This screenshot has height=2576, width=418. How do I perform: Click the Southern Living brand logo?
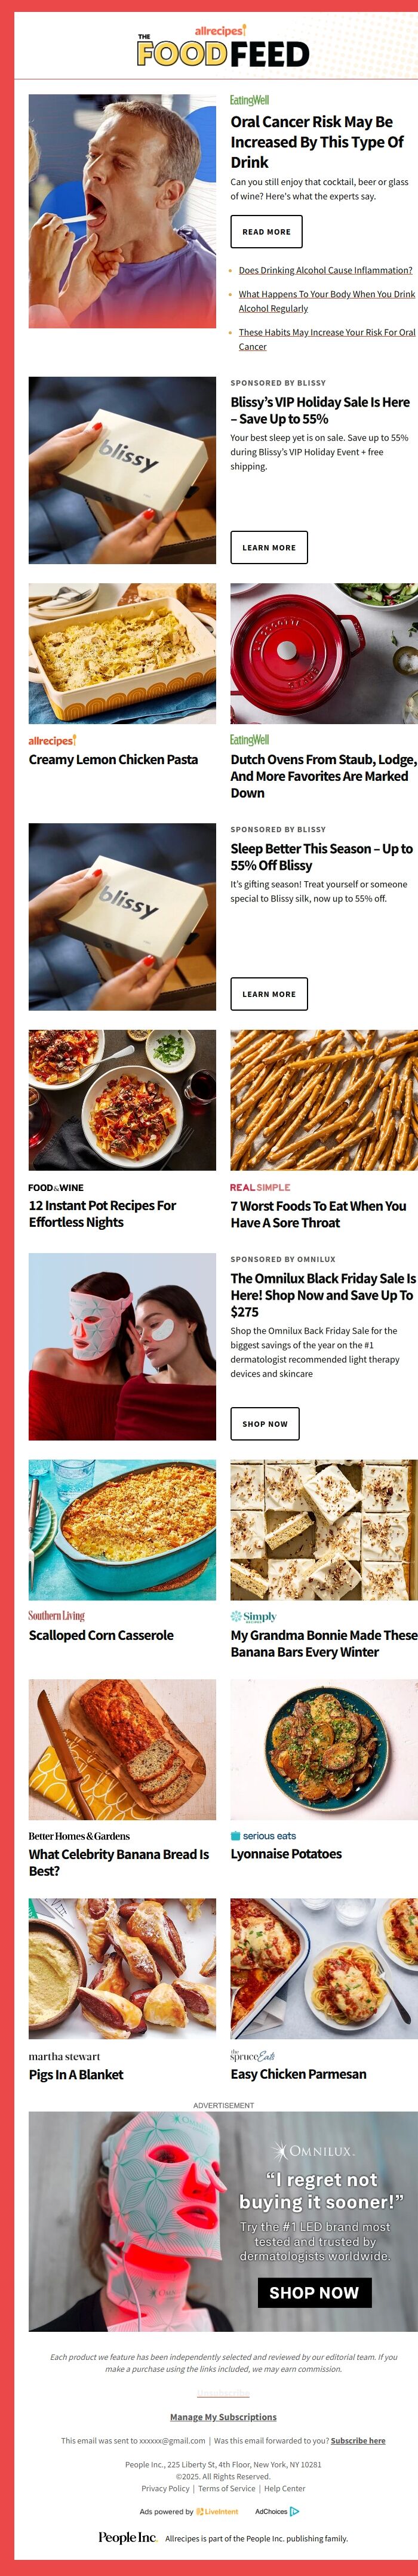(57, 1615)
